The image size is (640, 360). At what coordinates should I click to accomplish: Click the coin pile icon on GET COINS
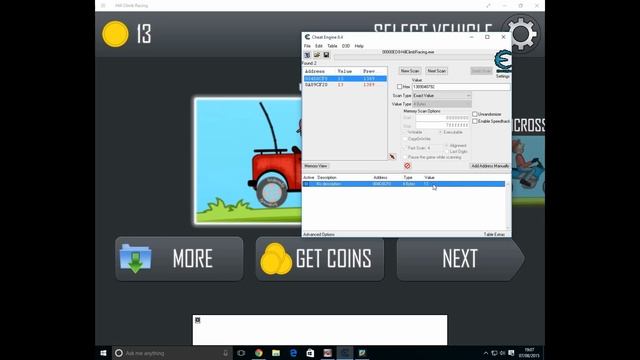pos(276,259)
